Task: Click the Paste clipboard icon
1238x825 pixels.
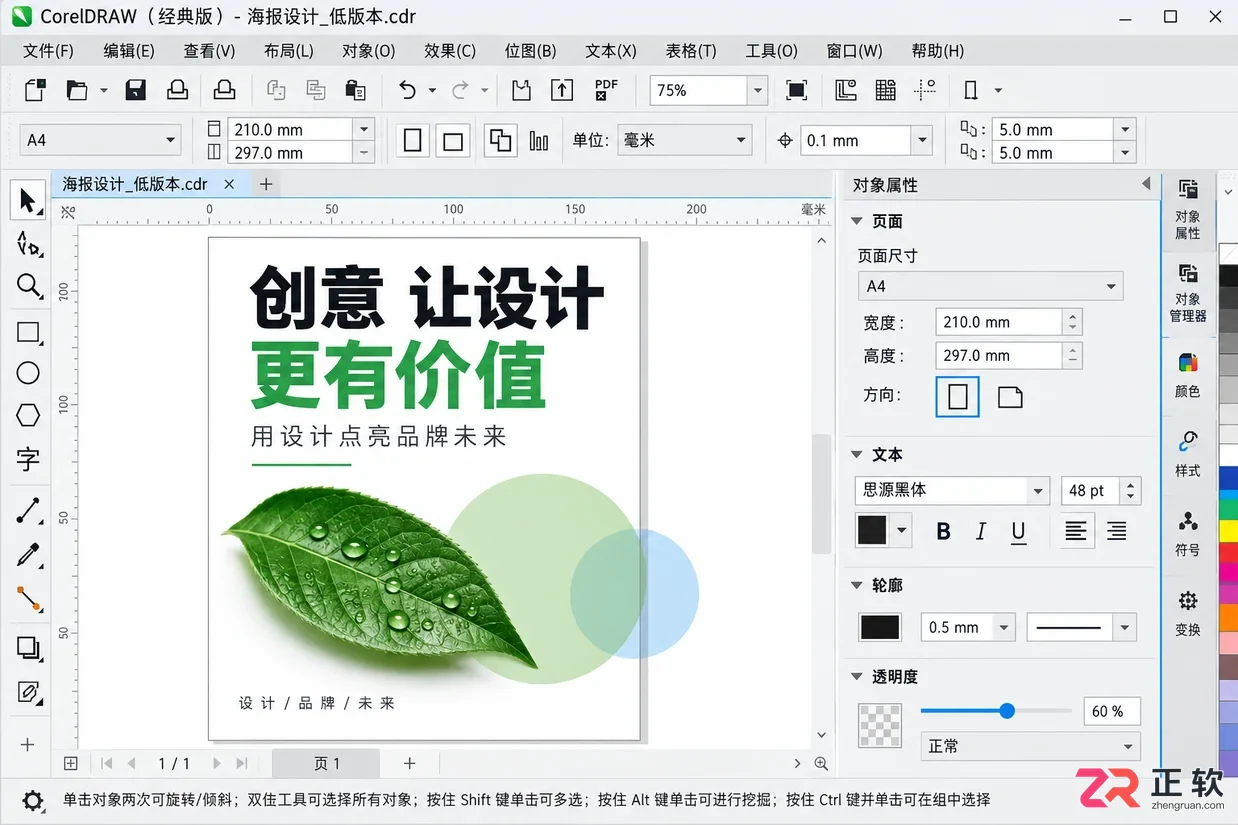Action: (355, 90)
